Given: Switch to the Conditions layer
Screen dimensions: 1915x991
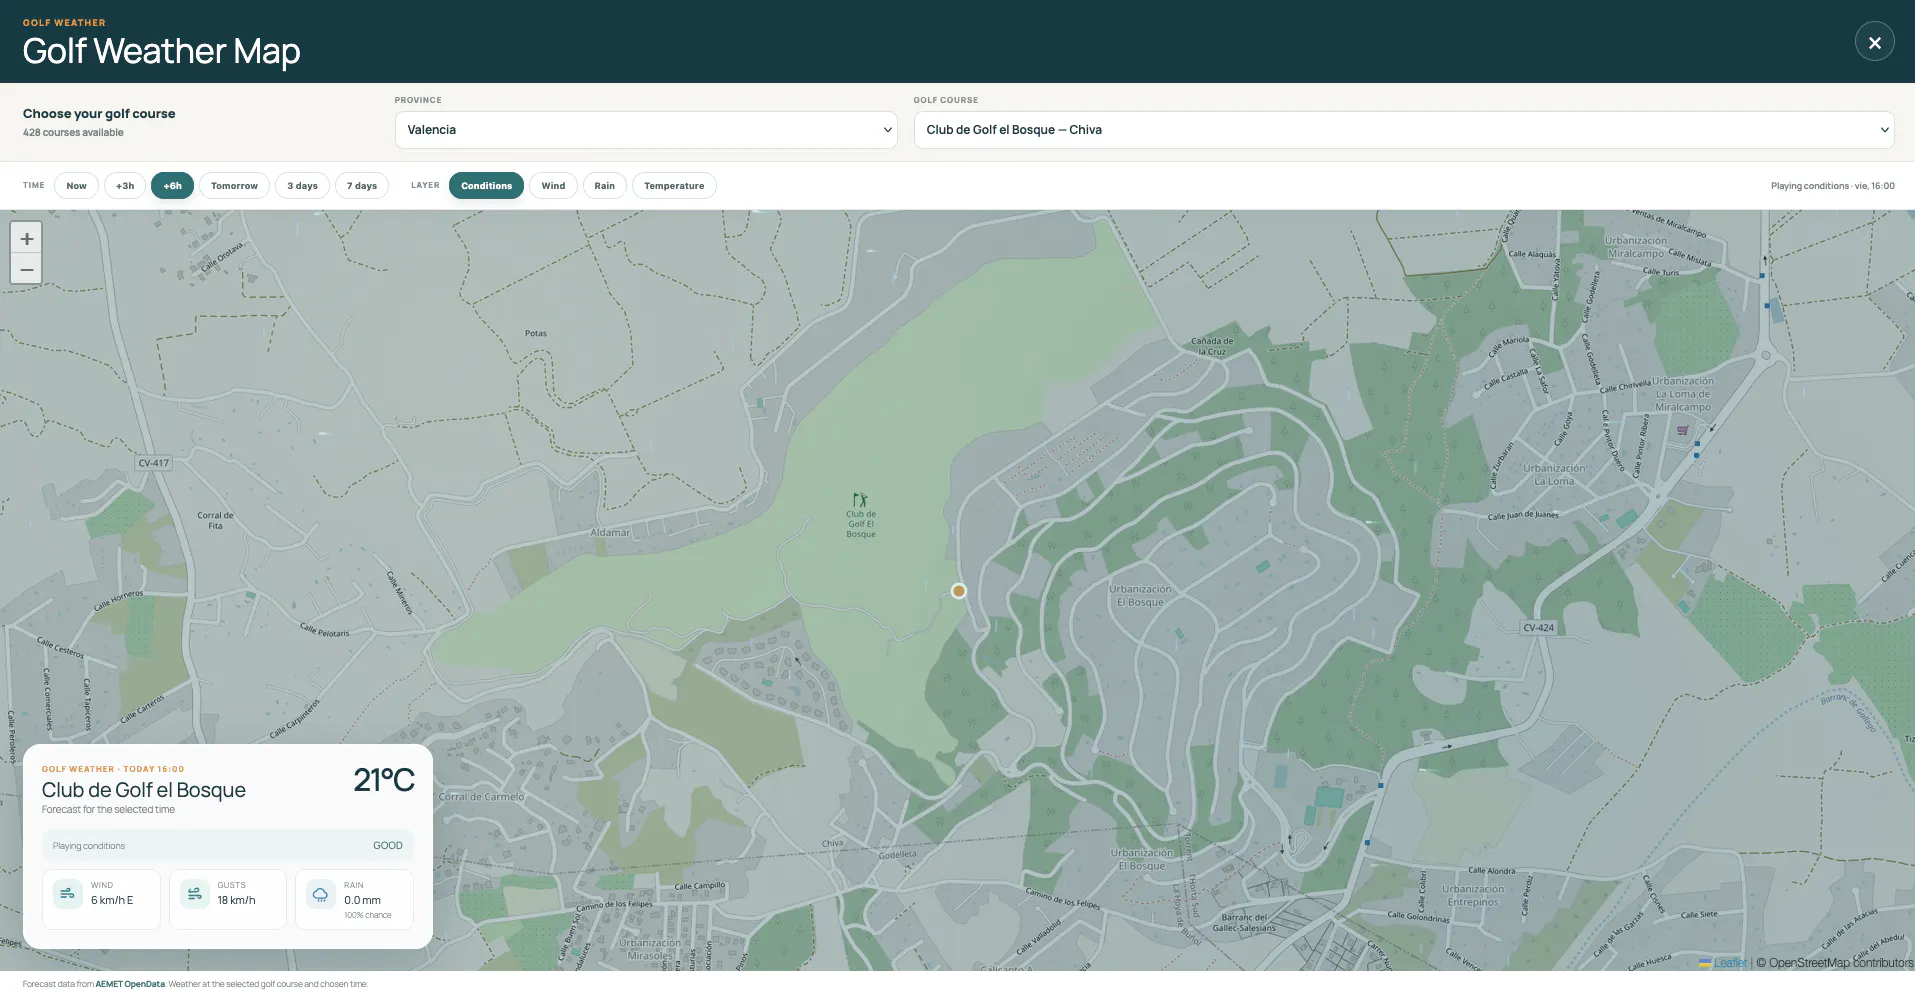Looking at the screenshot, I should (486, 186).
